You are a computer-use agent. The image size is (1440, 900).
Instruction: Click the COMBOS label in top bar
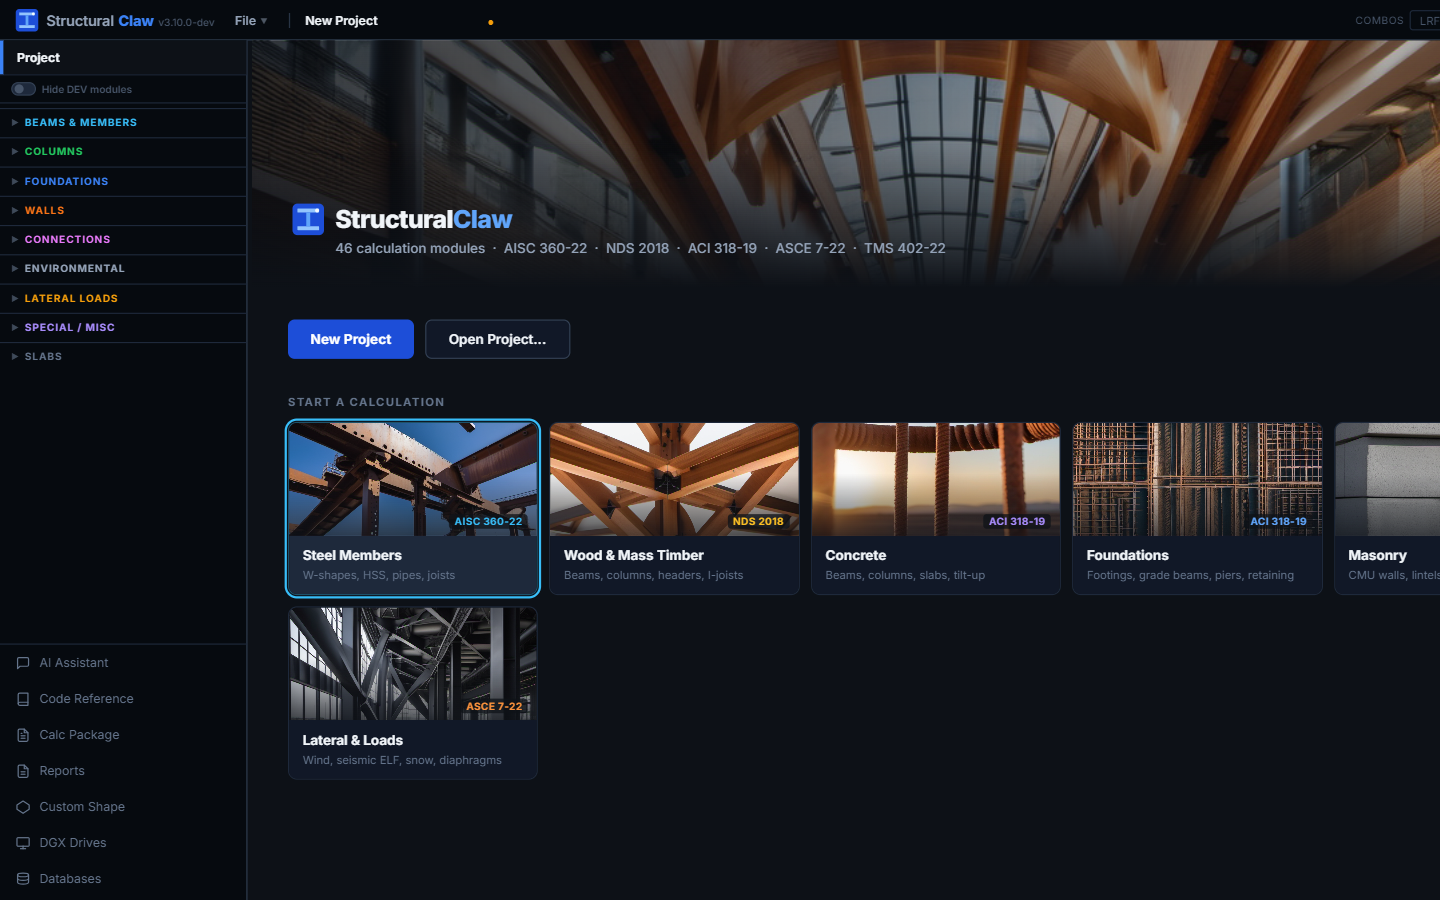click(1379, 20)
